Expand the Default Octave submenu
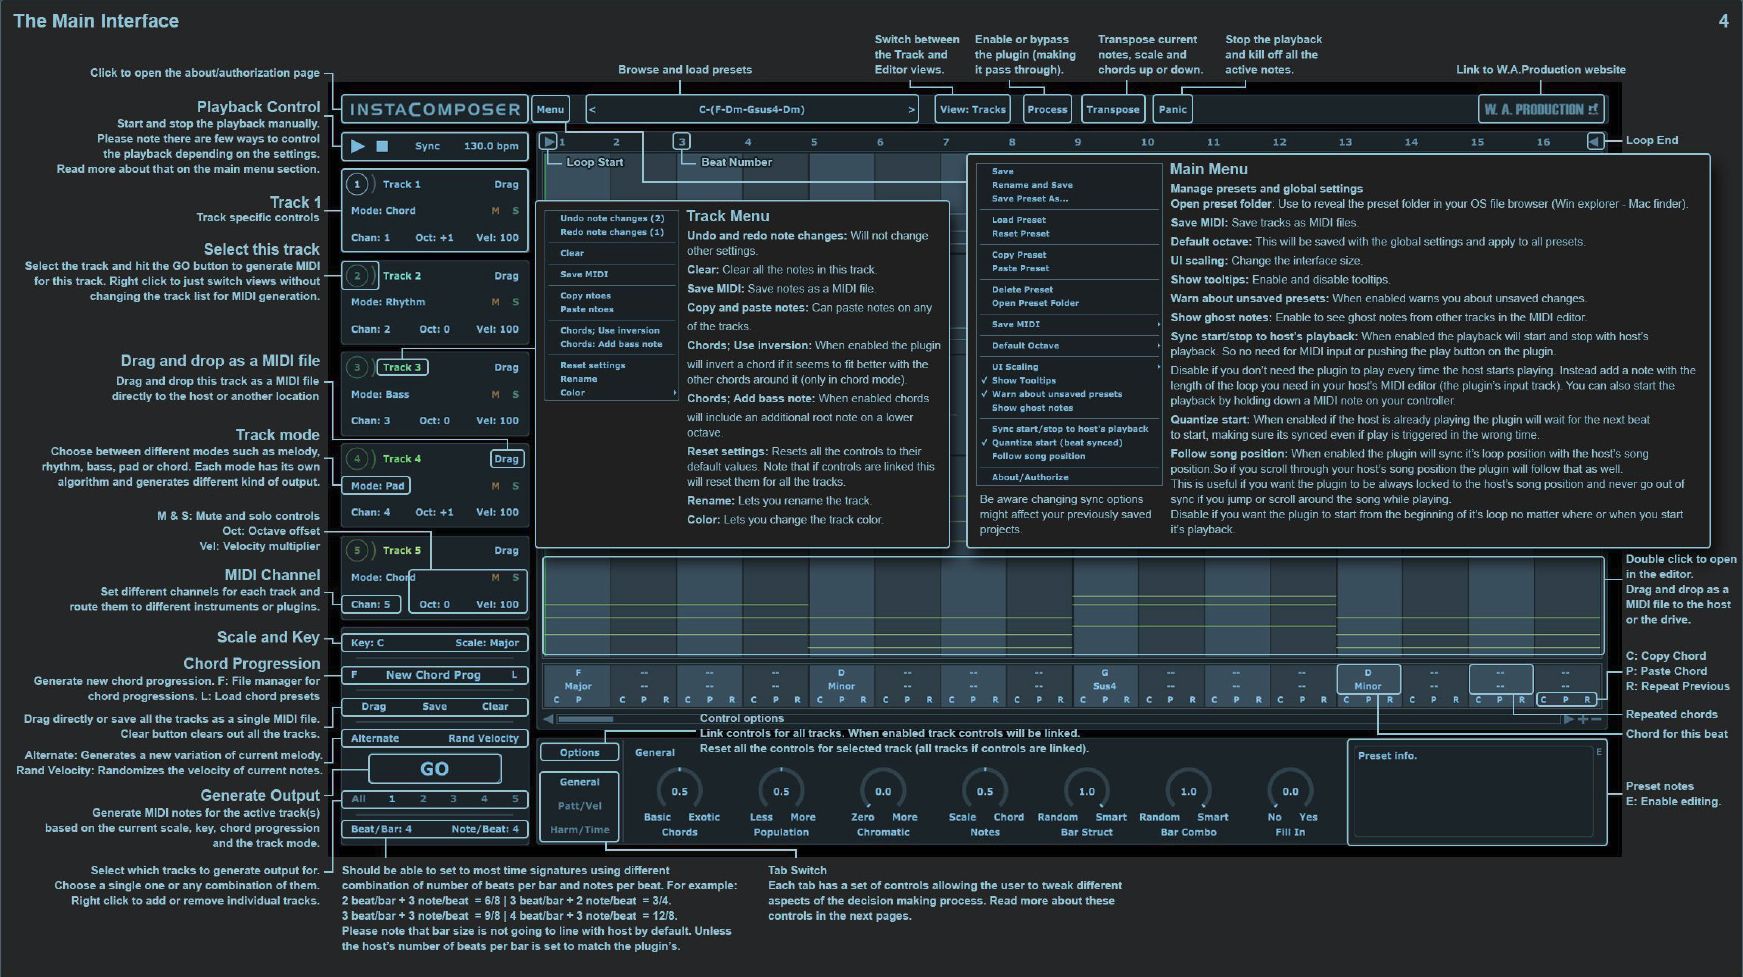Screen dimensions: 1743x977 click(x=1069, y=346)
